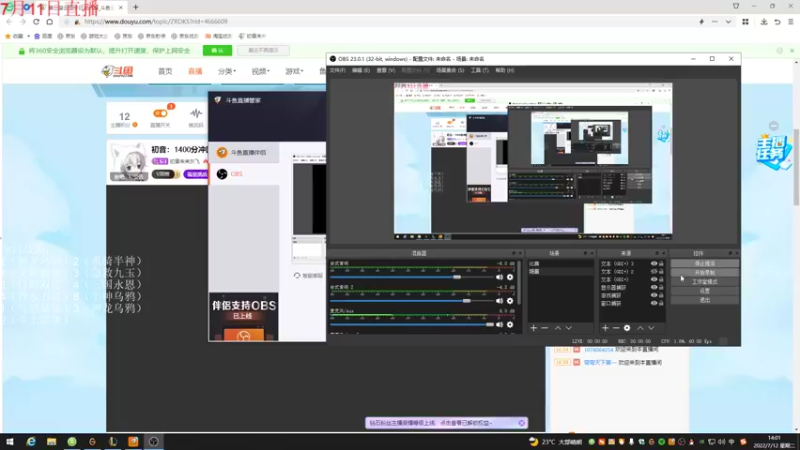The height and width of the screenshot is (450, 800).
Task: Open the 帮助(H) menu in OBS
Action: (505, 70)
